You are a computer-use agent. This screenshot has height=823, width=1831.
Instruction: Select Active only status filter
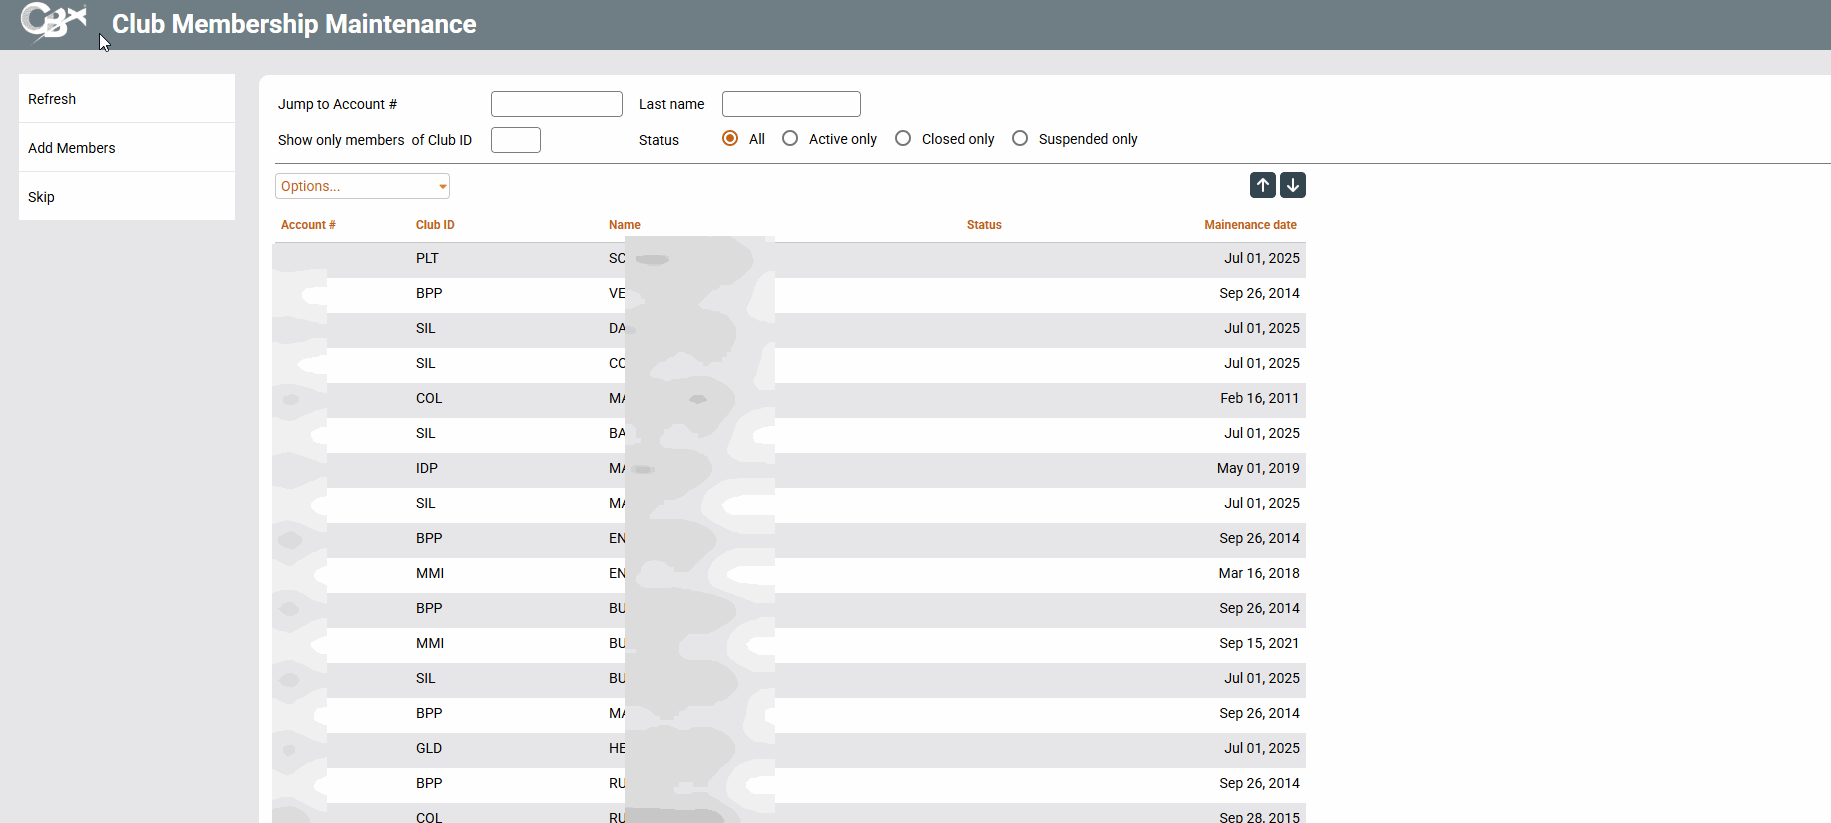click(790, 139)
